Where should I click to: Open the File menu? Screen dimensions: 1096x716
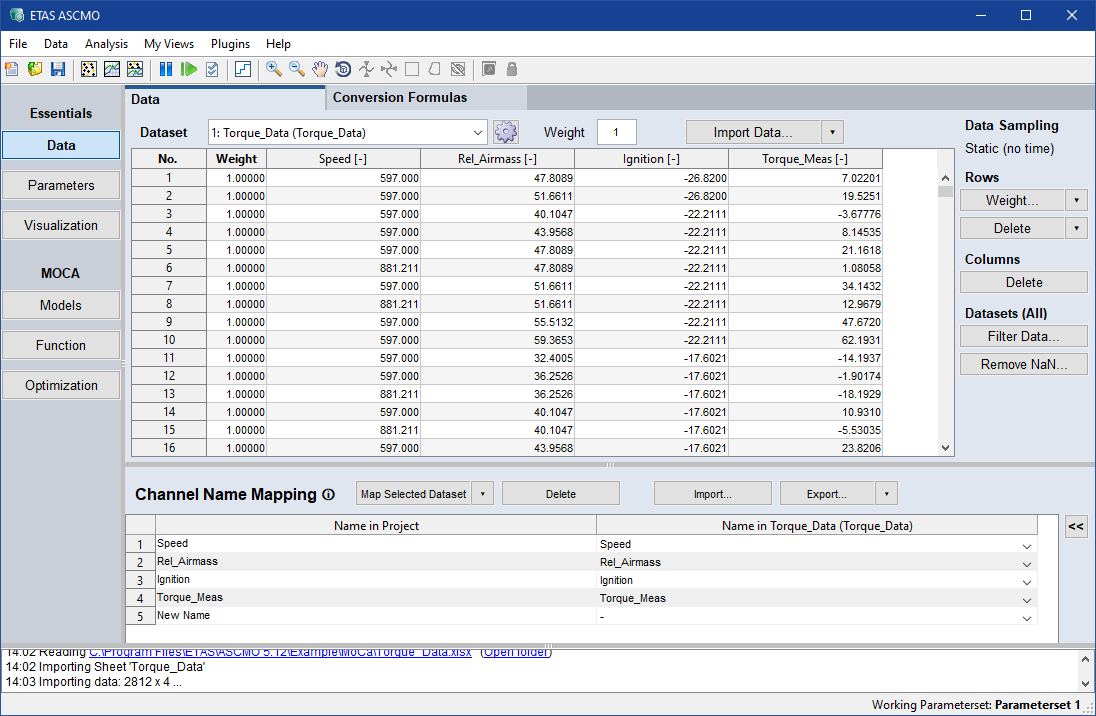(18, 43)
